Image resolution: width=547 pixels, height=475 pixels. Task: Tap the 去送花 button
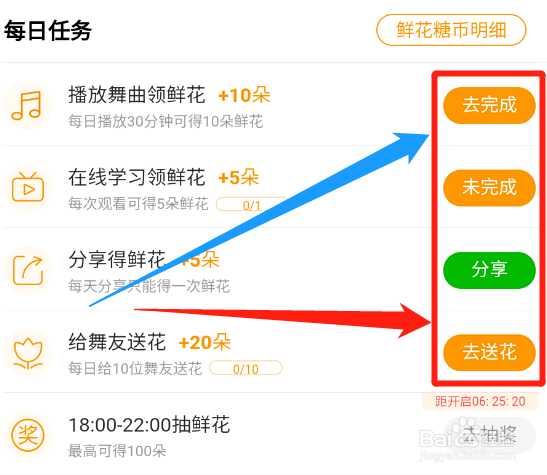[x=489, y=352]
